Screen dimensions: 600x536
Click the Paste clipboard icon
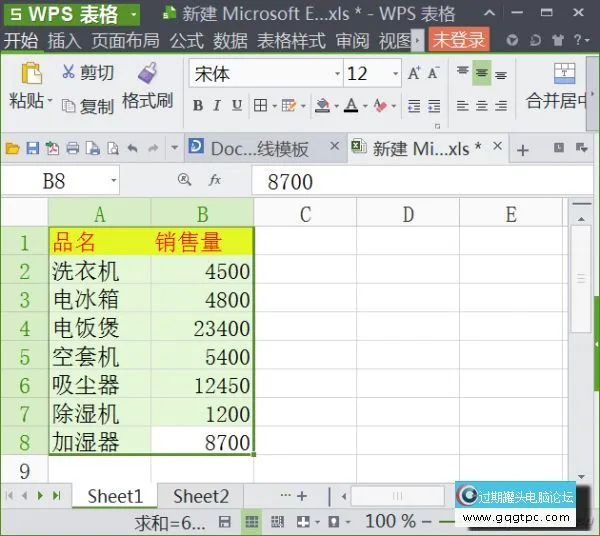[31, 73]
